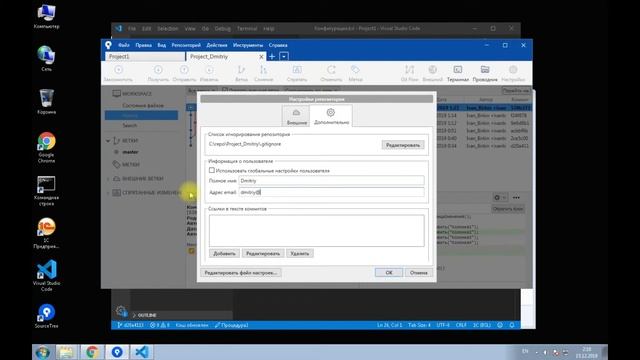Screen dimensions: 640x360
Task: Click the Pull (Получить) toolbar icon
Action: [158, 73]
